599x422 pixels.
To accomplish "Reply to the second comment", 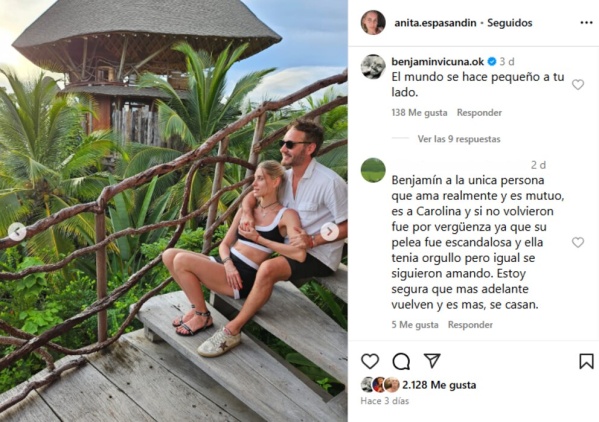I will [x=470, y=325].
